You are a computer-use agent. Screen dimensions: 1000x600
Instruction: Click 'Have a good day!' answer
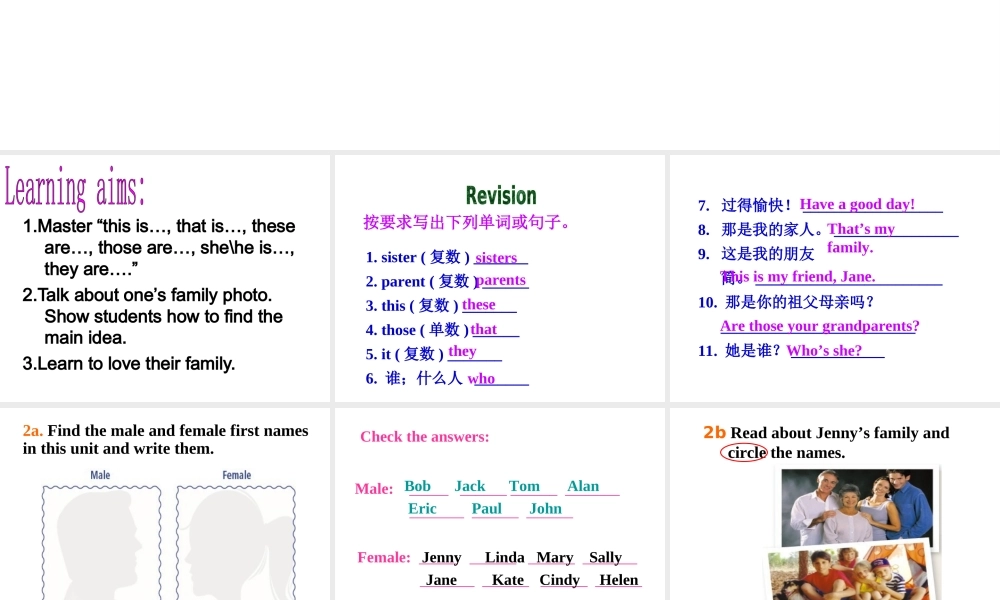coord(857,204)
